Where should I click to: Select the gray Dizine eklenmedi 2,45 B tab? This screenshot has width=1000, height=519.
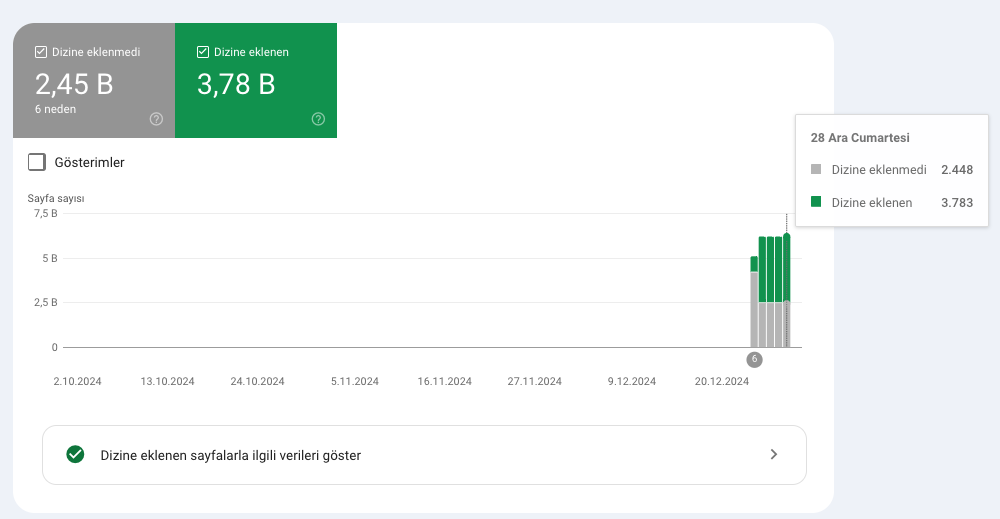pos(94,80)
